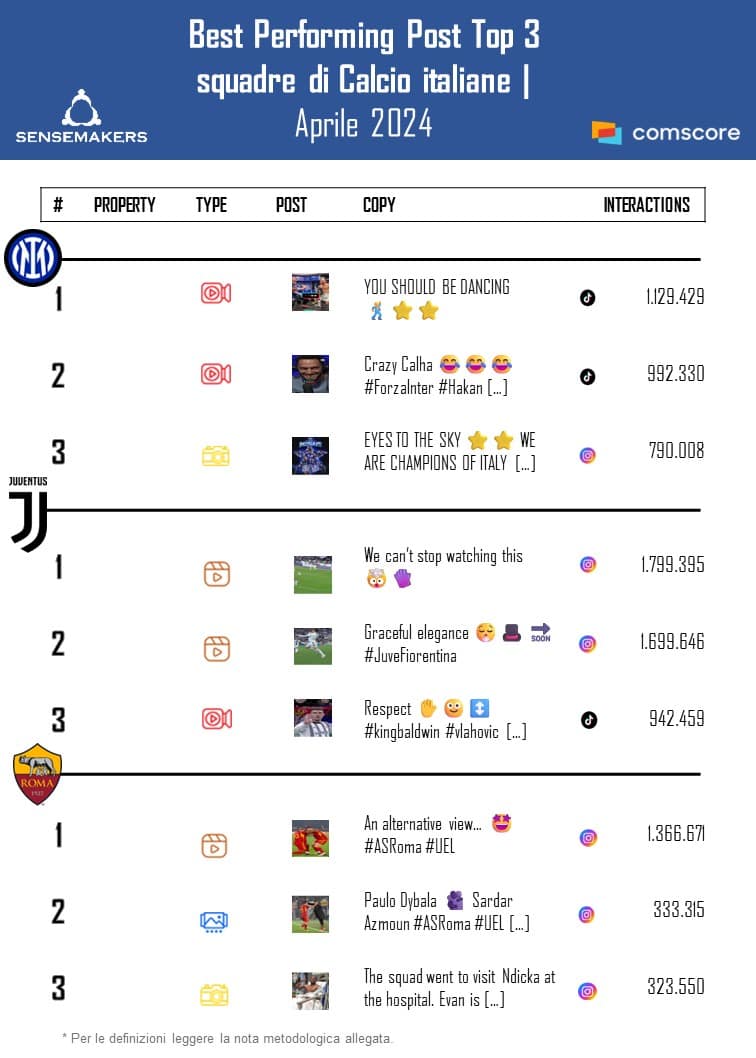
Task: Click reel type icon for Graceful elegance post
Action: click(x=216, y=649)
